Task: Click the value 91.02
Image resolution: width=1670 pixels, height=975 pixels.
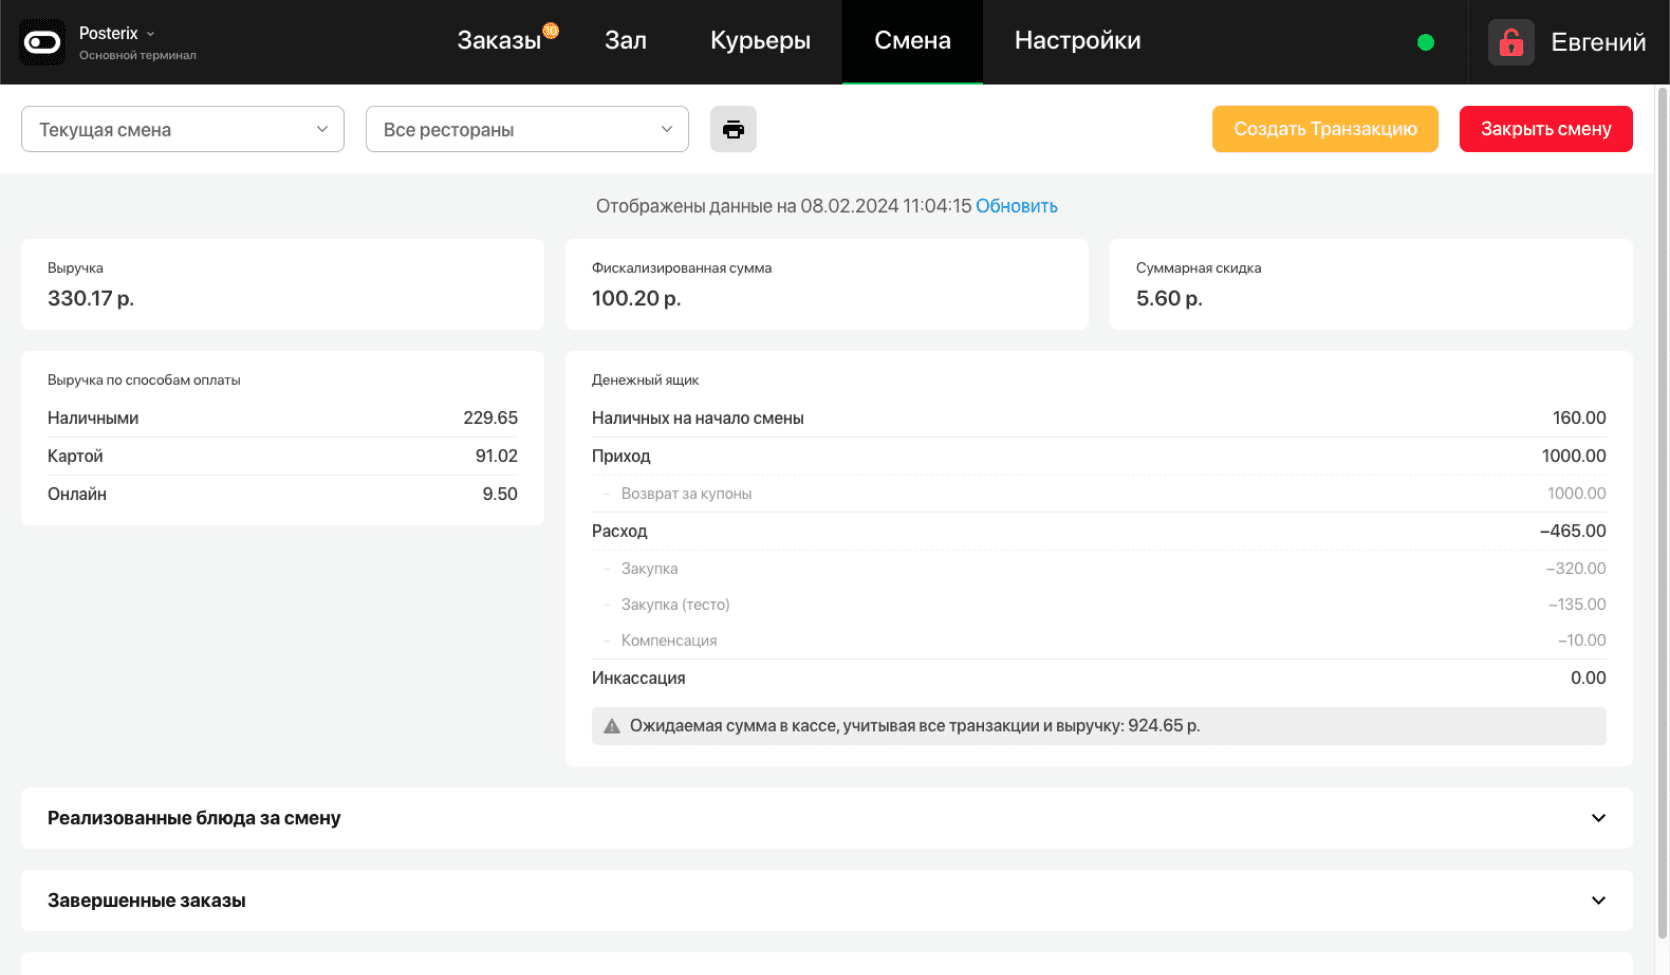Action: pyautogui.click(x=496, y=456)
